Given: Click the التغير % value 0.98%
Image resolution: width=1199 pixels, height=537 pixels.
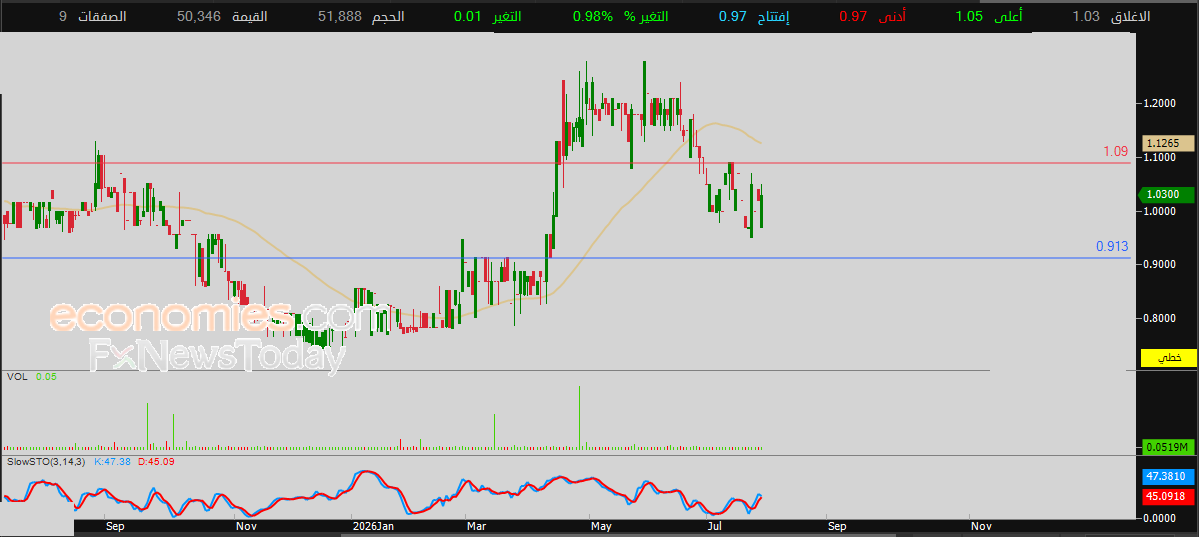Looking at the screenshot, I should coord(593,16).
